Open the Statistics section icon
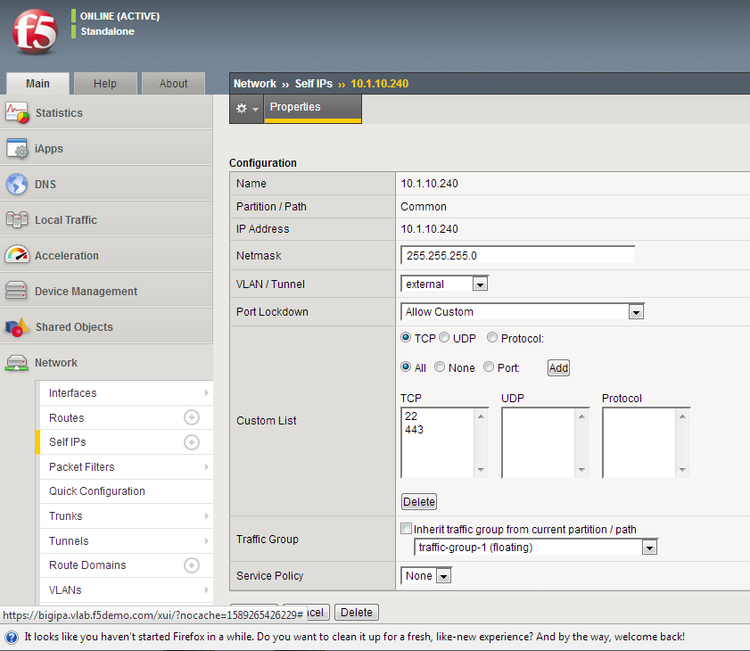Screen dimensions: 750x651 17,113
